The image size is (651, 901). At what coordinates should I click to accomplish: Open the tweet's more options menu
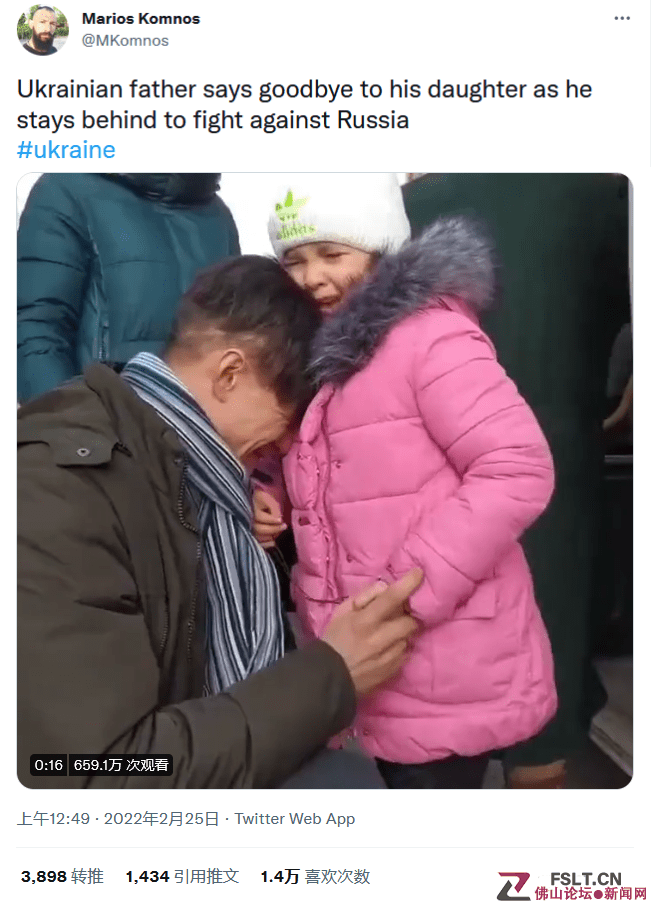[x=622, y=18]
